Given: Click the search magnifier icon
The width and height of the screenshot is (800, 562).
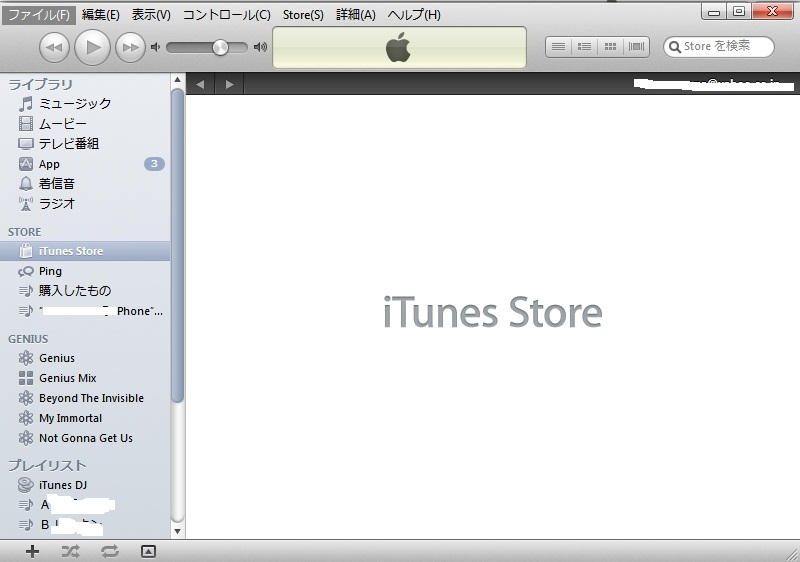Looking at the screenshot, I should coord(674,47).
